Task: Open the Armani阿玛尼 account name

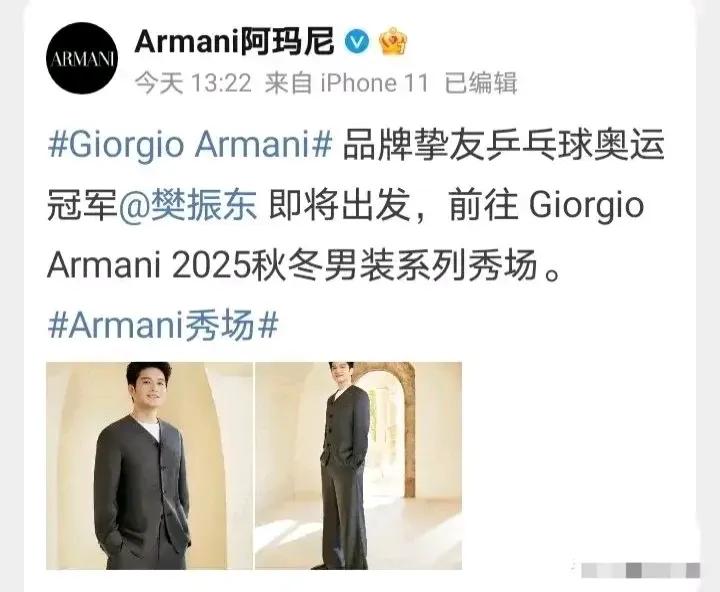Action: 234,42
